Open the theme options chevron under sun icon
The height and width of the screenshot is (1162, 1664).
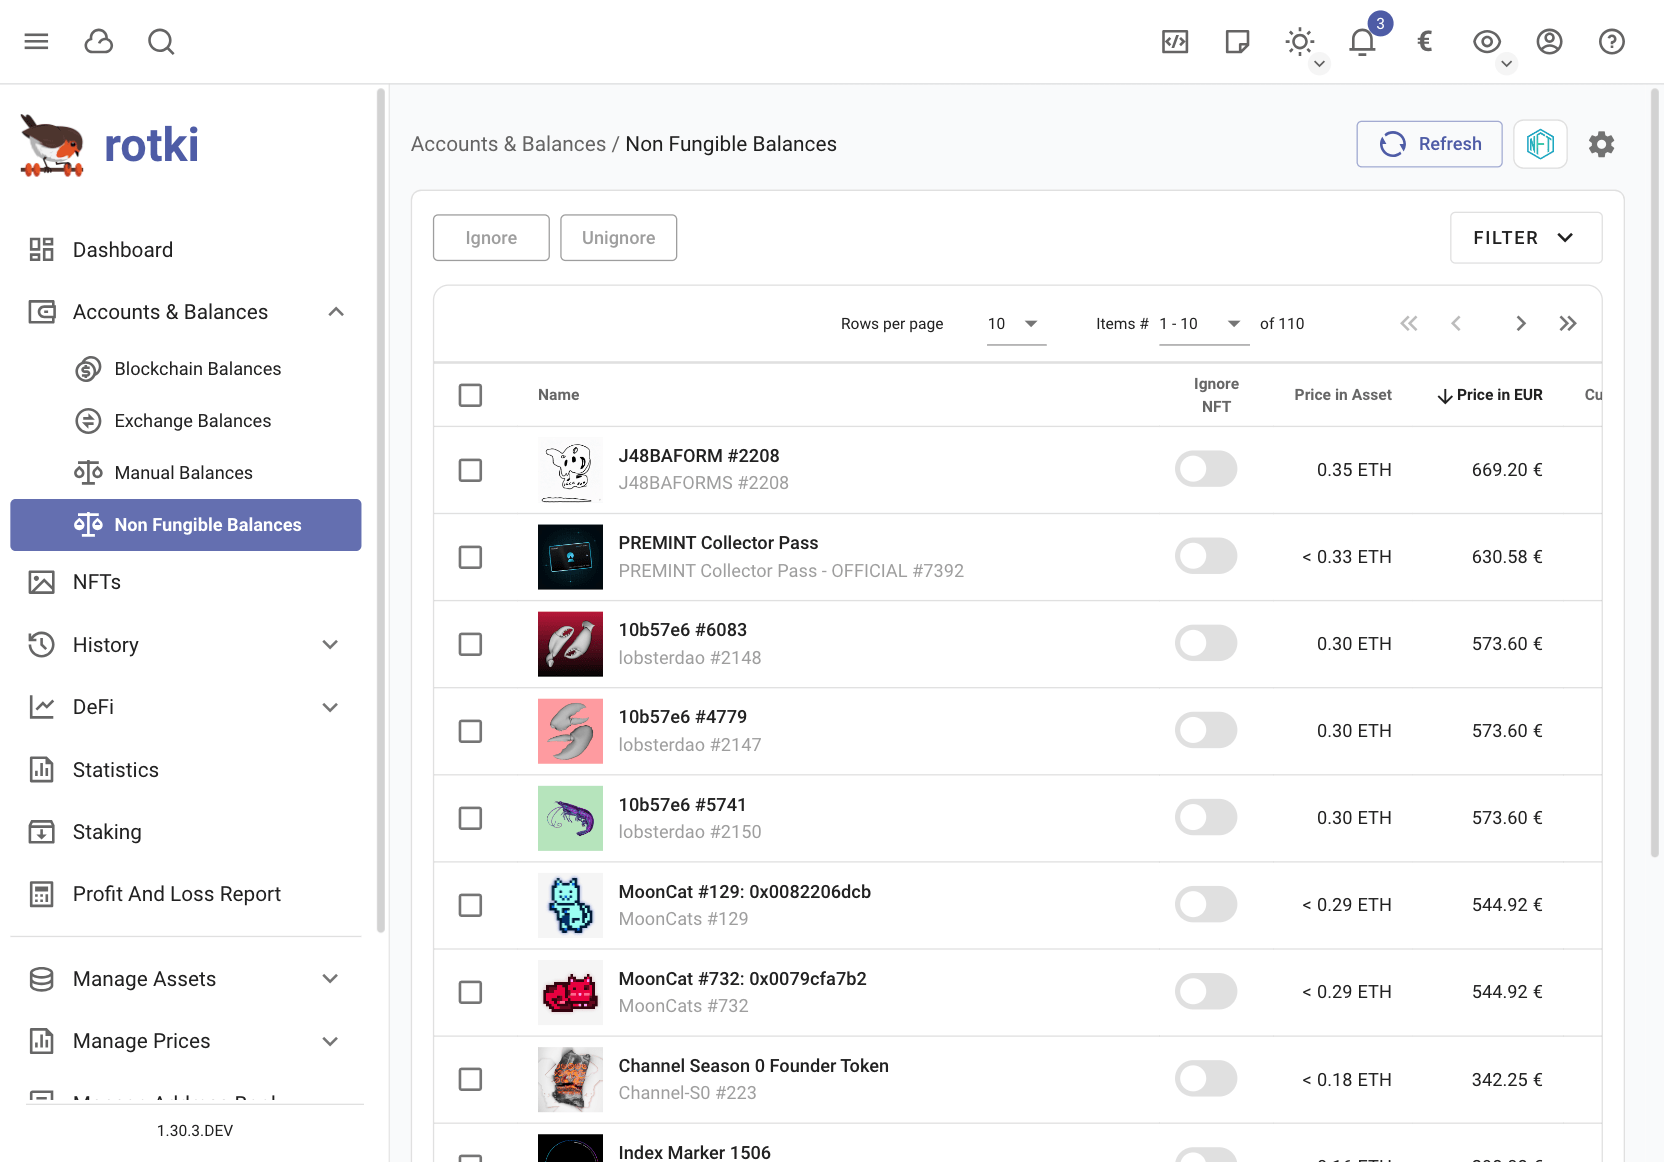(1319, 64)
